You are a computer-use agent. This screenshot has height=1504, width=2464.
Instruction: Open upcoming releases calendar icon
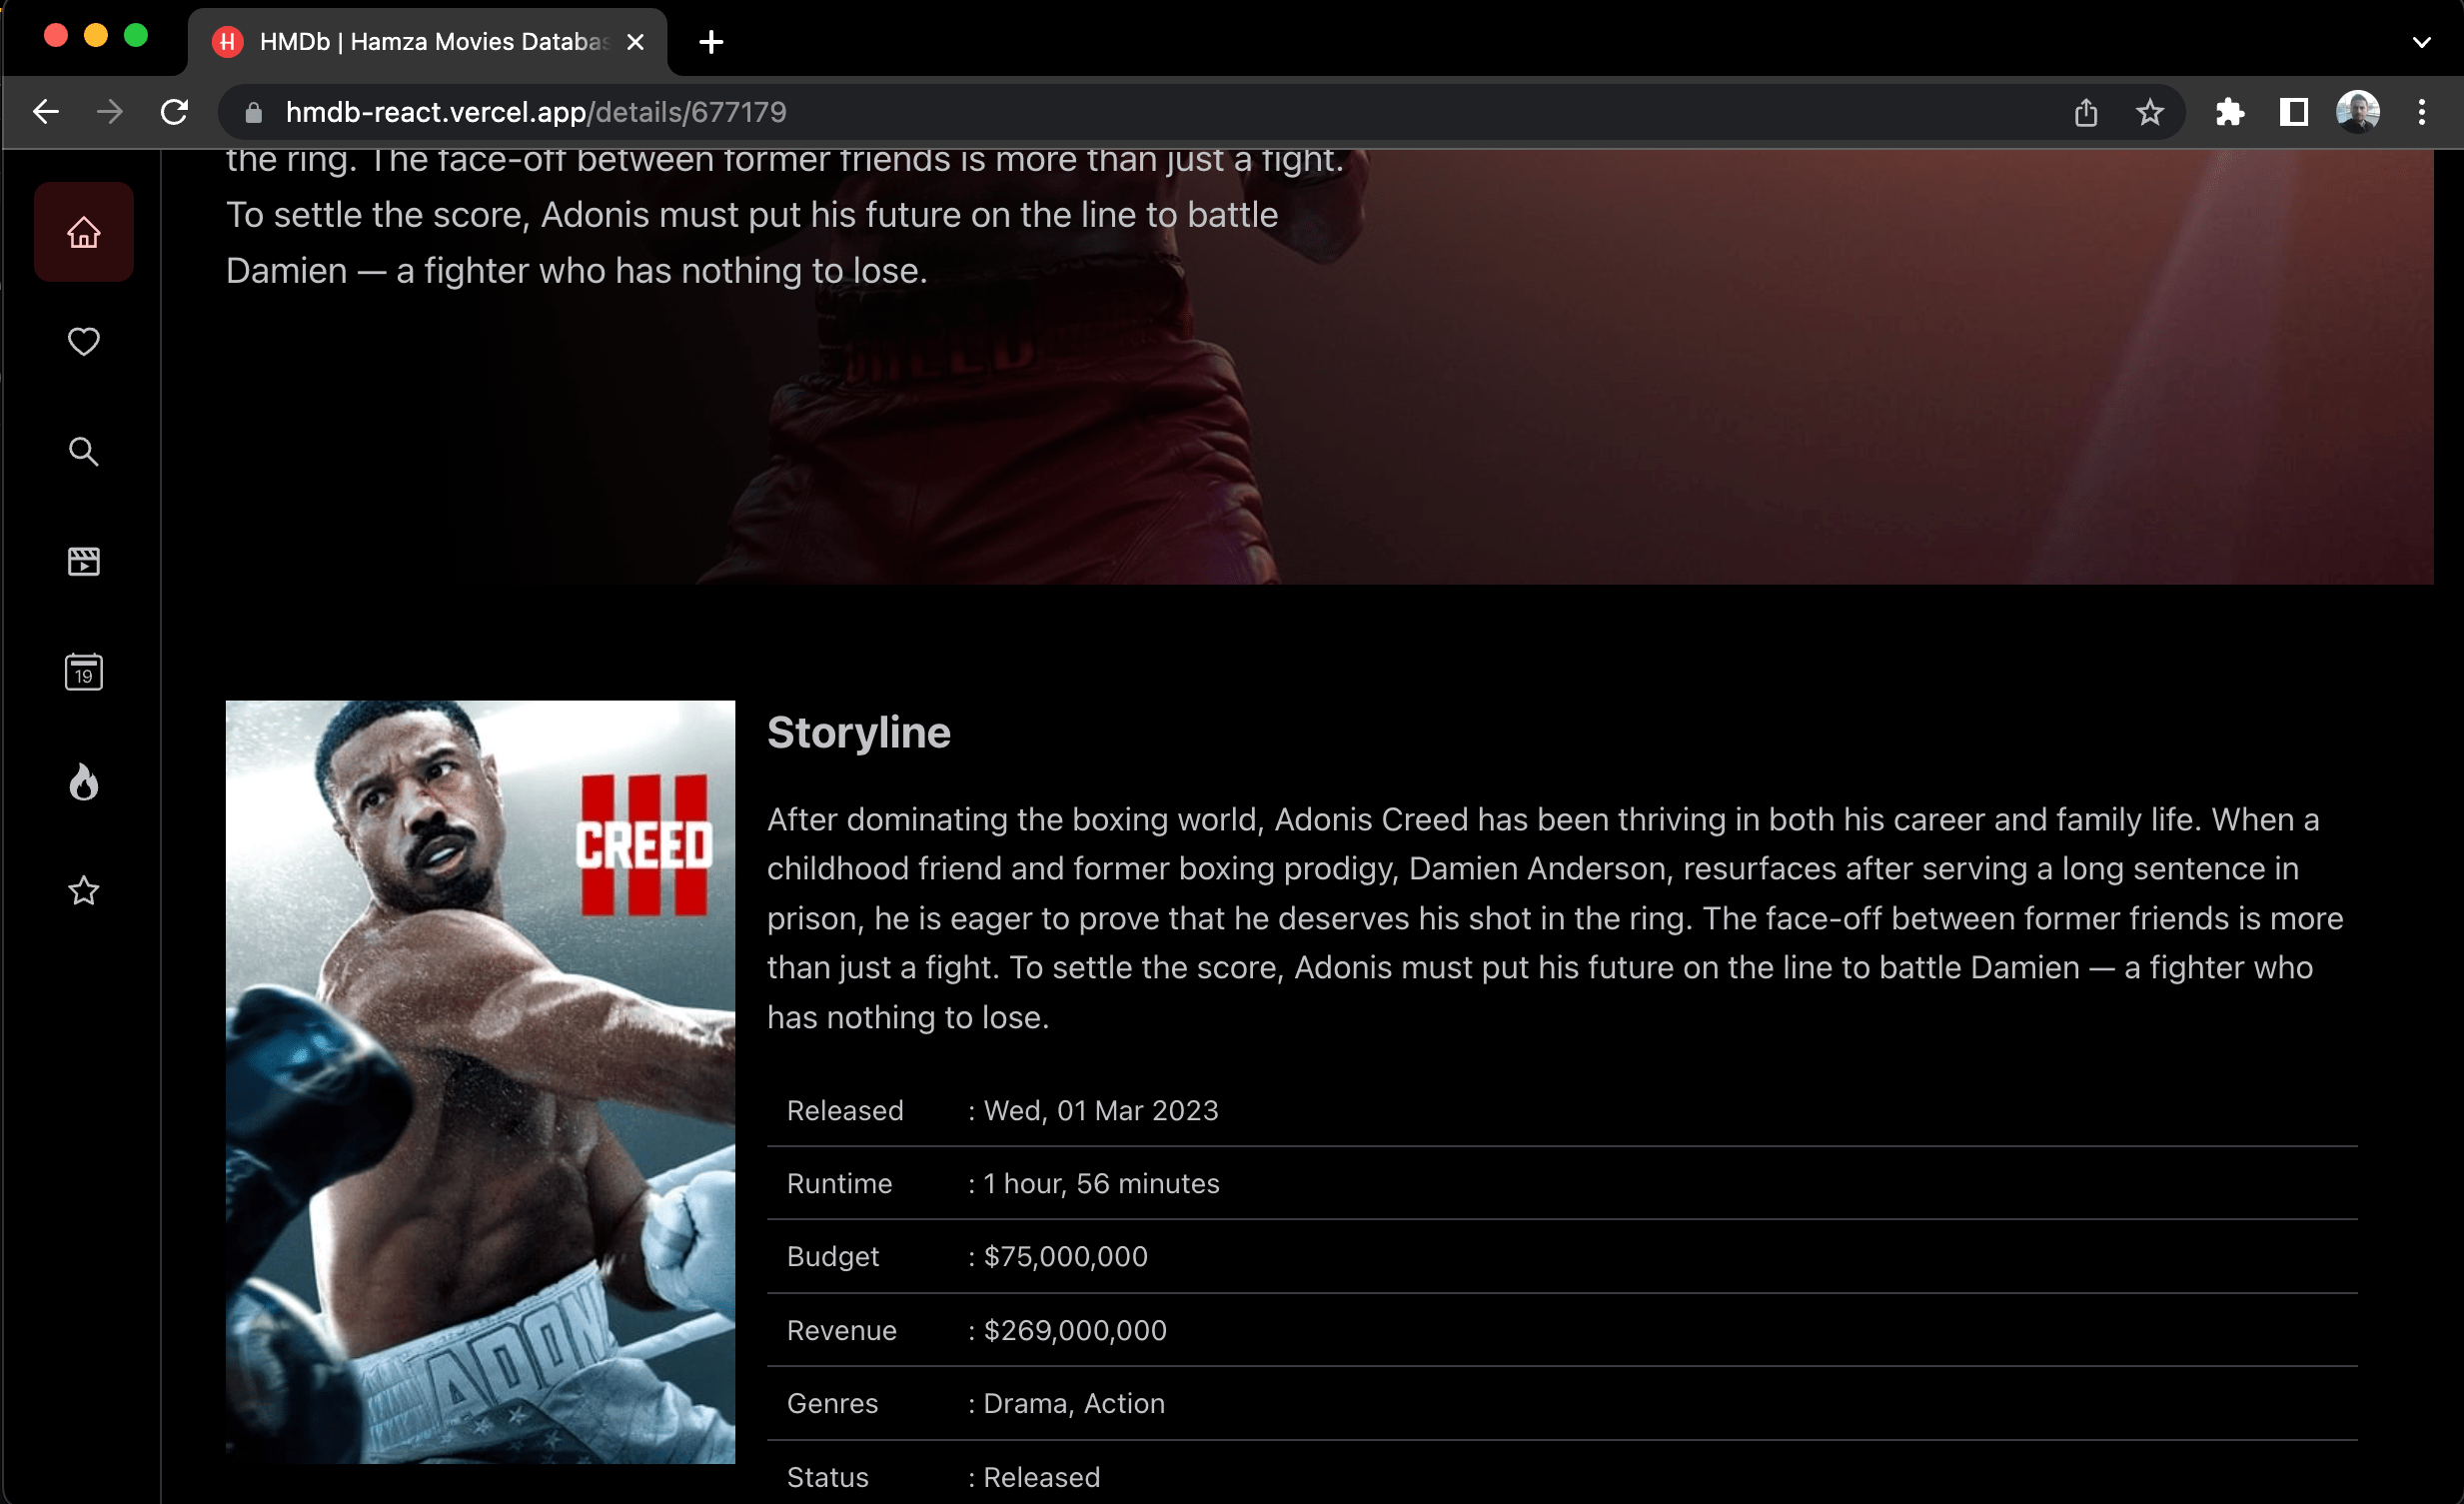(x=84, y=672)
